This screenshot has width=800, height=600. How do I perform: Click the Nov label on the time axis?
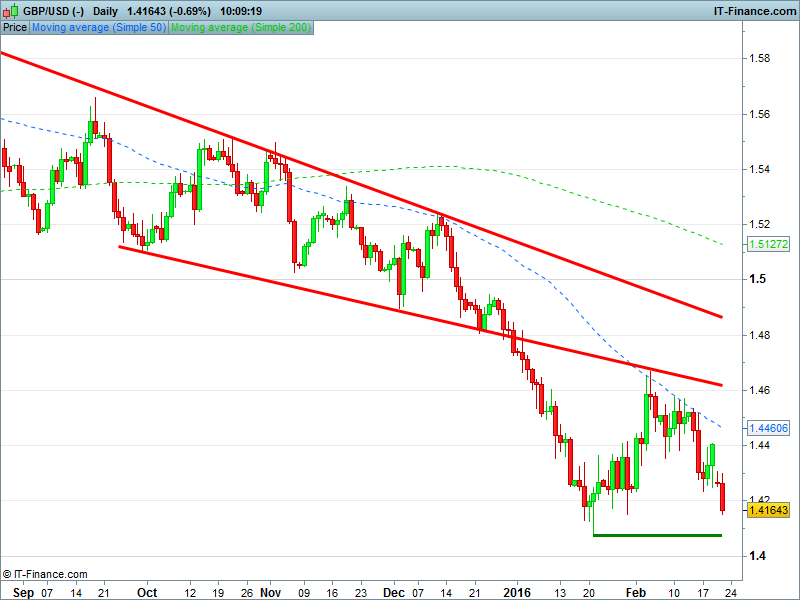271,591
